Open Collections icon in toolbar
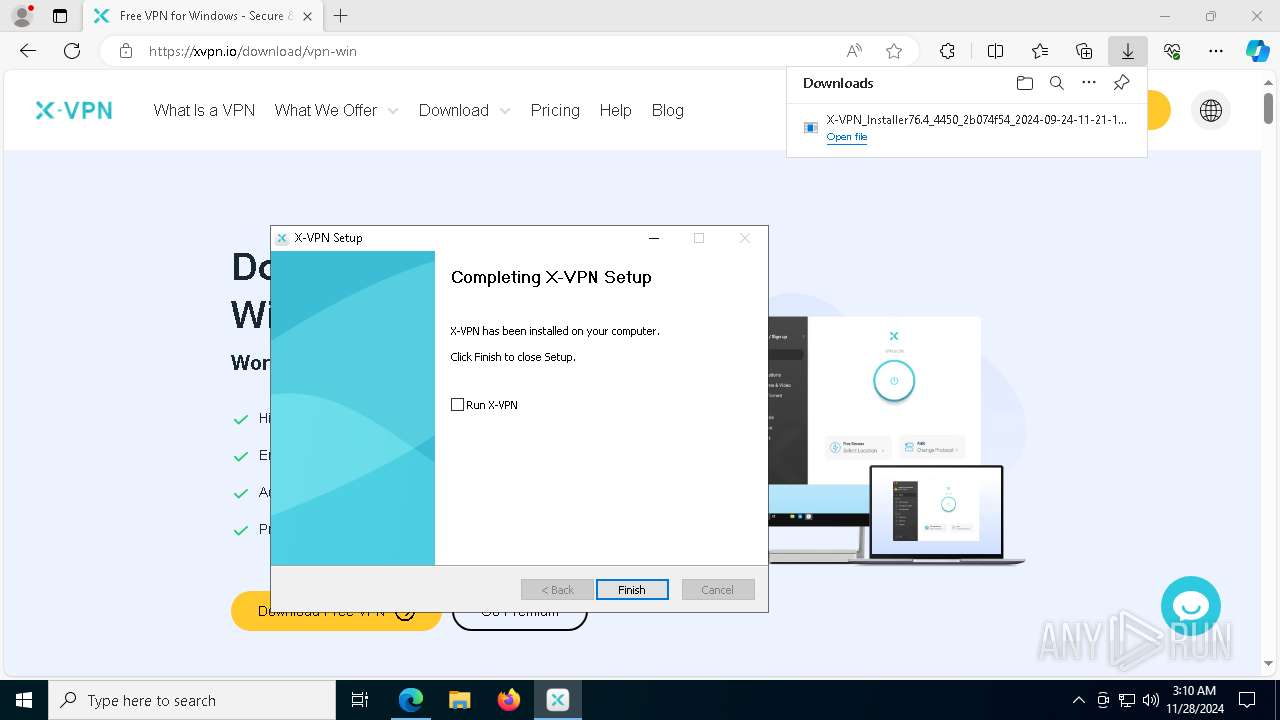This screenshot has width=1280, height=720. tap(1084, 51)
